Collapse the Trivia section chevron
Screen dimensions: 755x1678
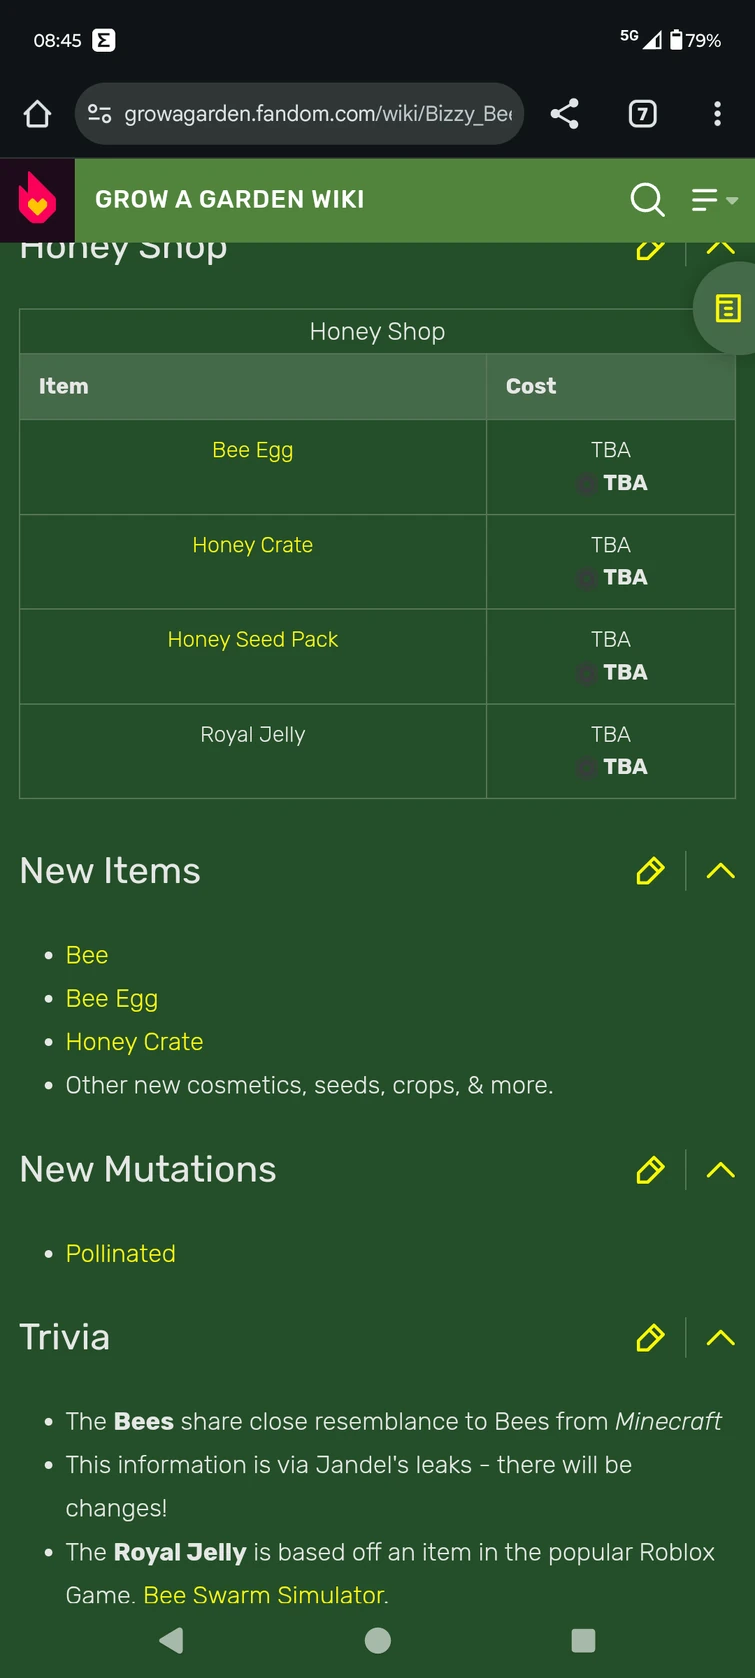click(x=720, y=1338)
